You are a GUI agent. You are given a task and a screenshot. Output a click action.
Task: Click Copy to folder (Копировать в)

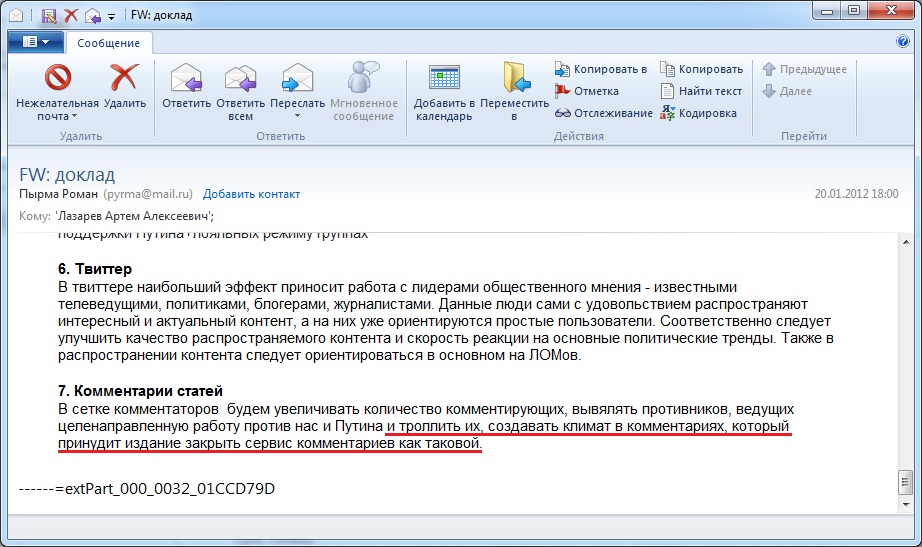point(601,69)
